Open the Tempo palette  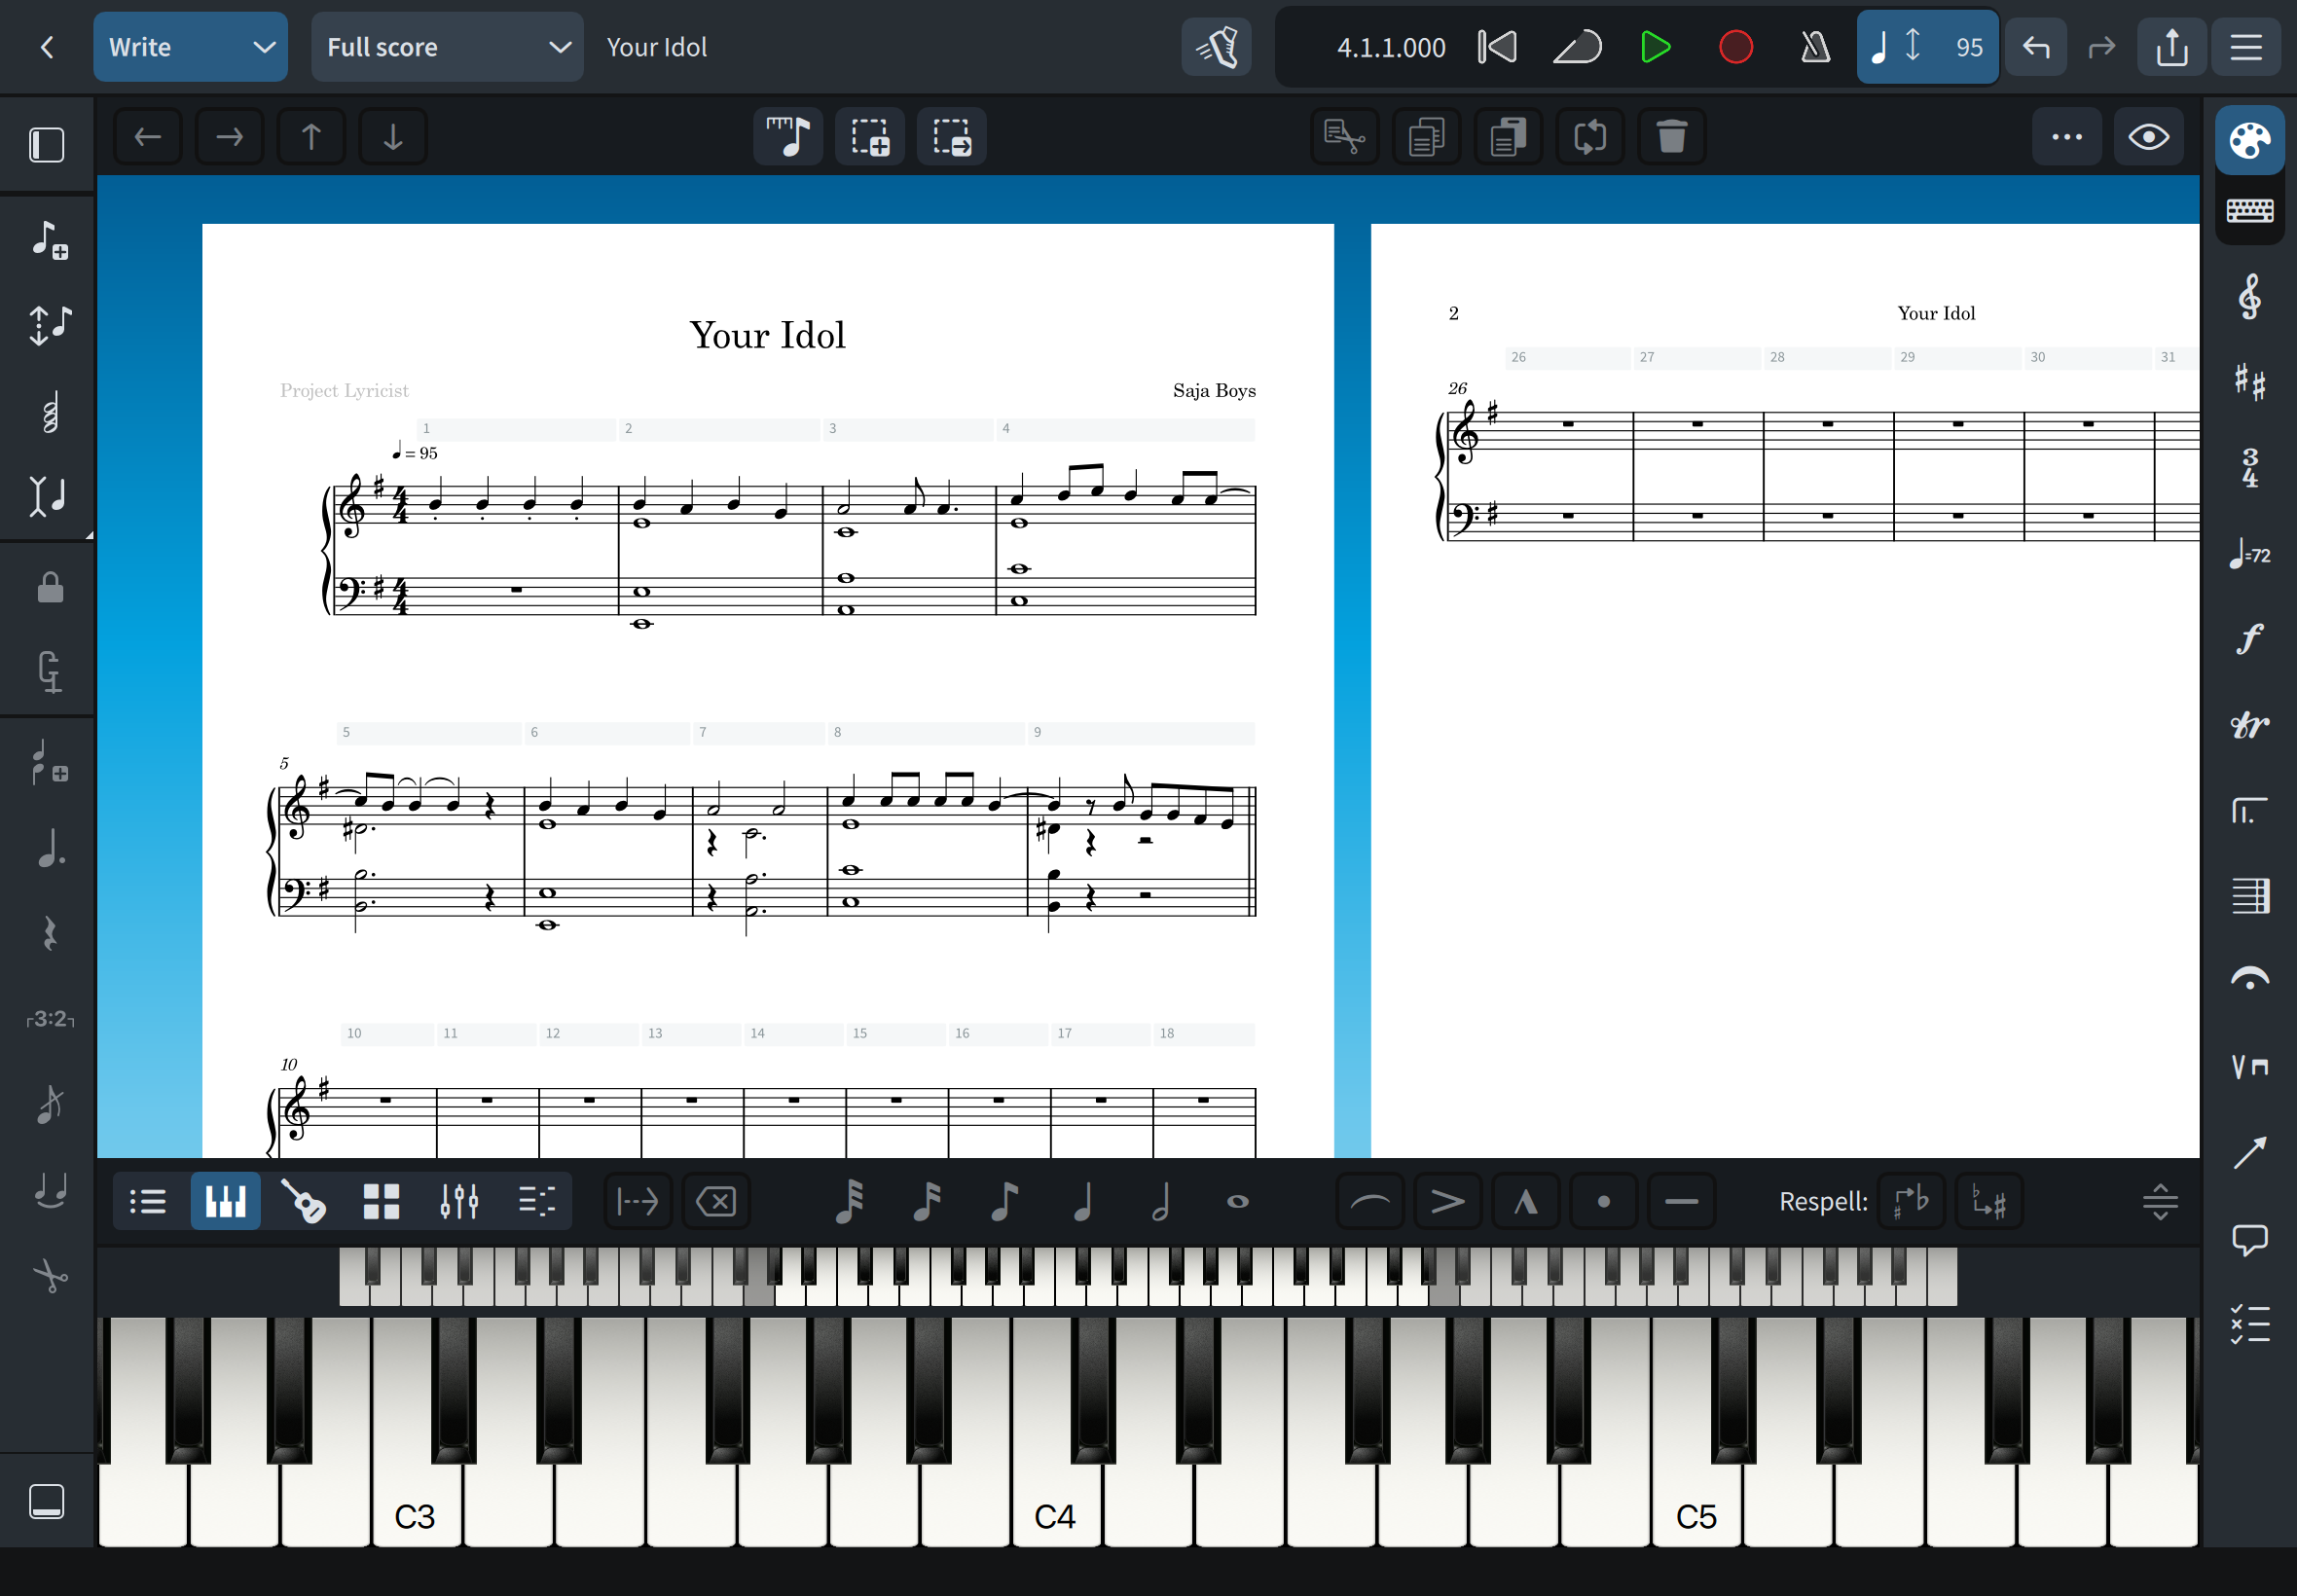coord(2249,556)
